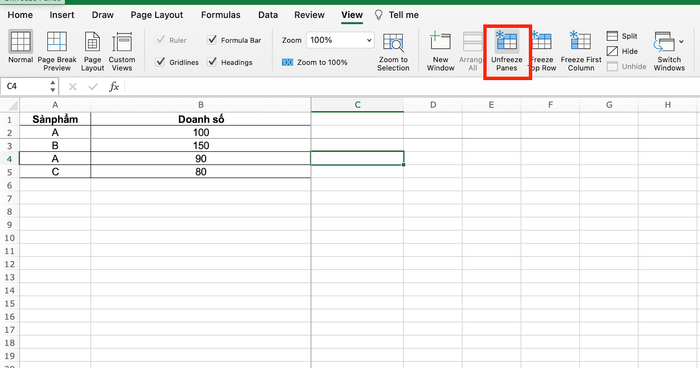Hide the current window
This screenshot has height=368, width=700.
622,51
